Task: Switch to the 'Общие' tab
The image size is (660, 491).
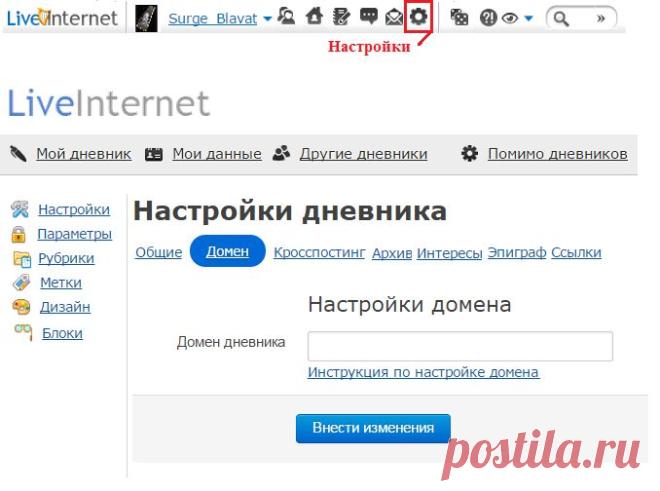Action: point(159,252)
